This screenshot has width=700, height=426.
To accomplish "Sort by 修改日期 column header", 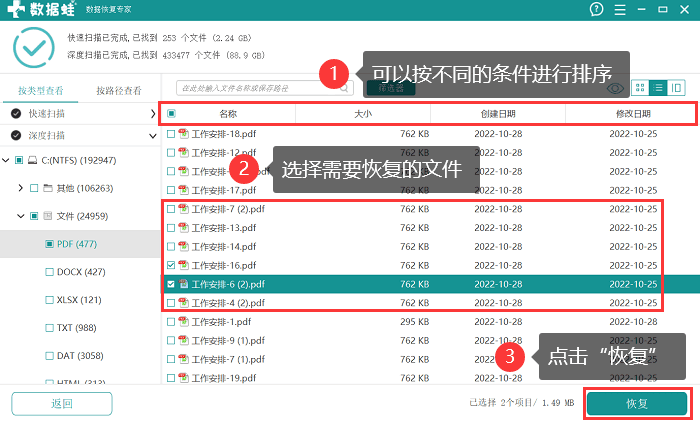I will [633, 114].
